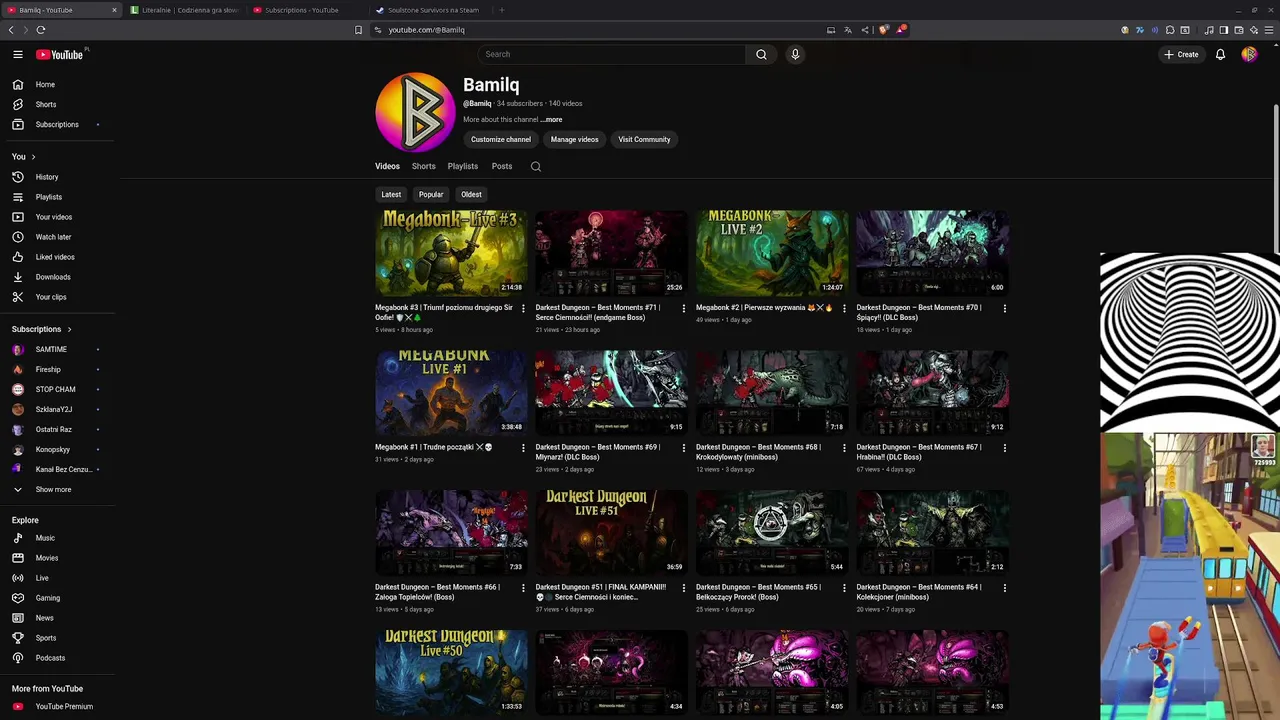
Task: Open the browser main menu icon
Action: 1271,30
